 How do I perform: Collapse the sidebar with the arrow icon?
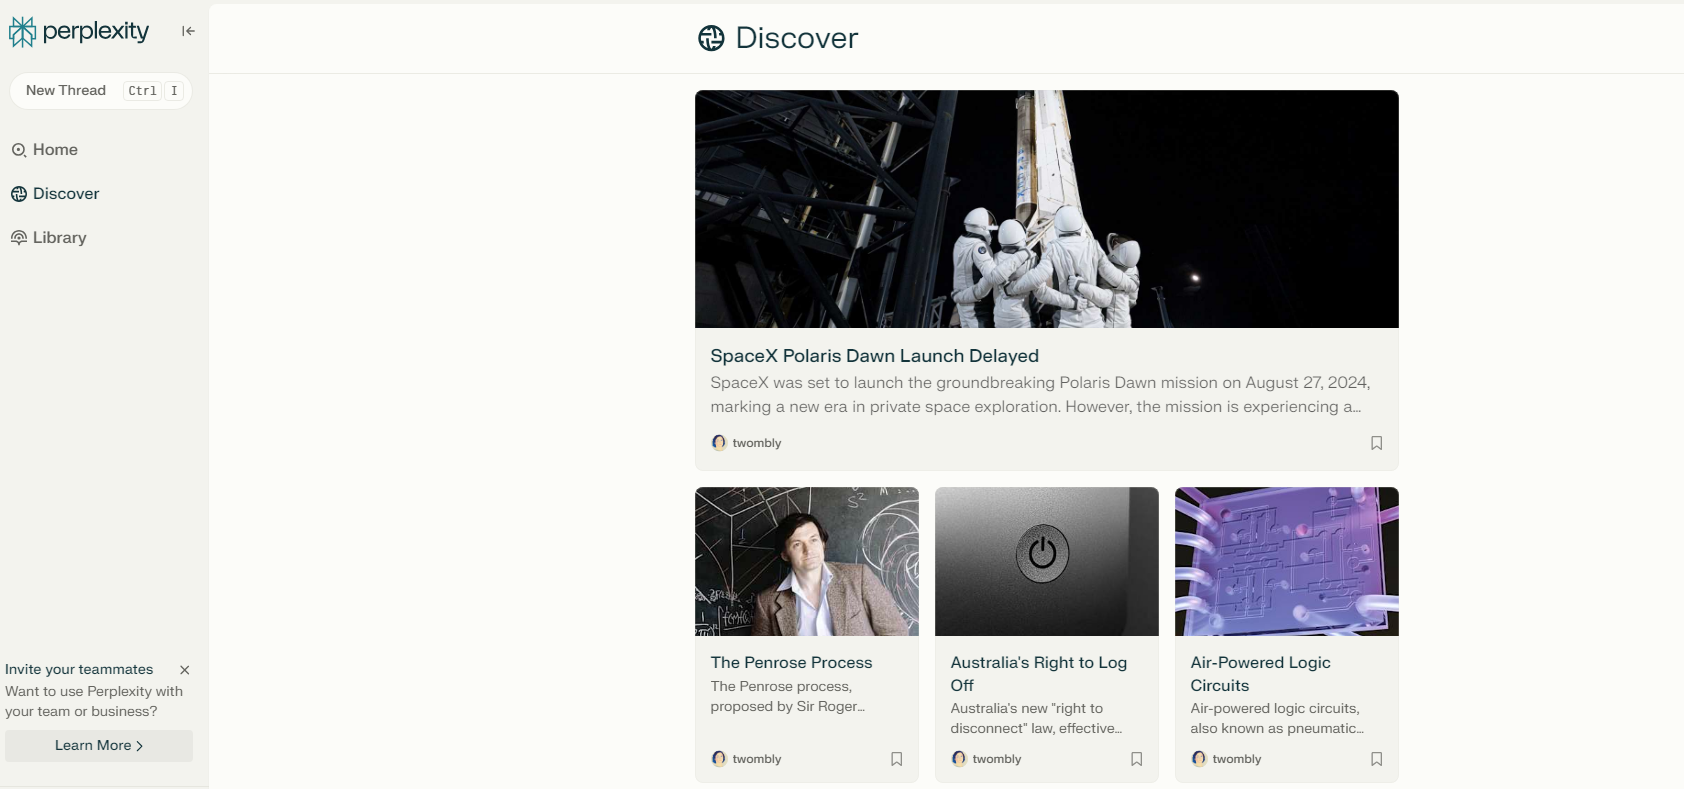click(188, 31)
